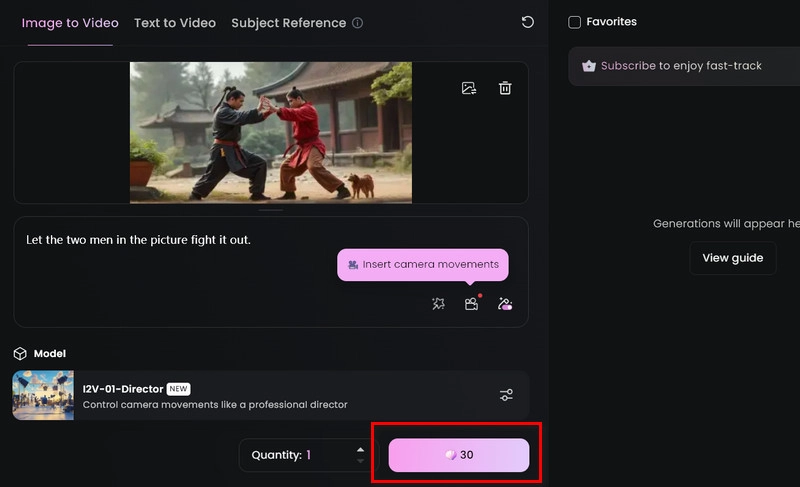Switch to the Subject Reference tab

coord(288,22)
